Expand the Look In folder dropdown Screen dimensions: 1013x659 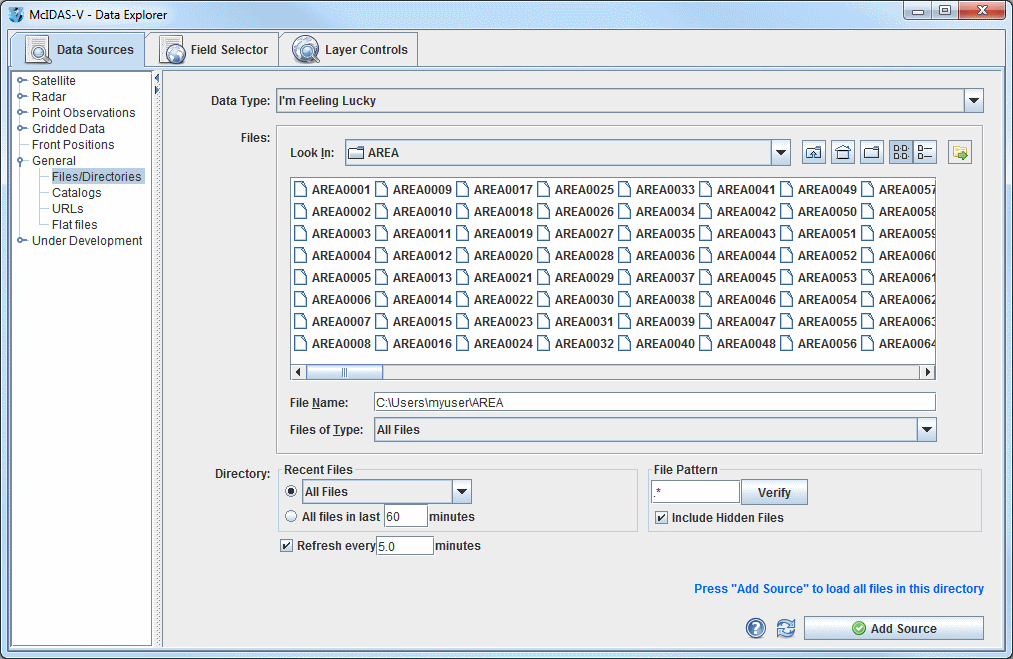780,153
